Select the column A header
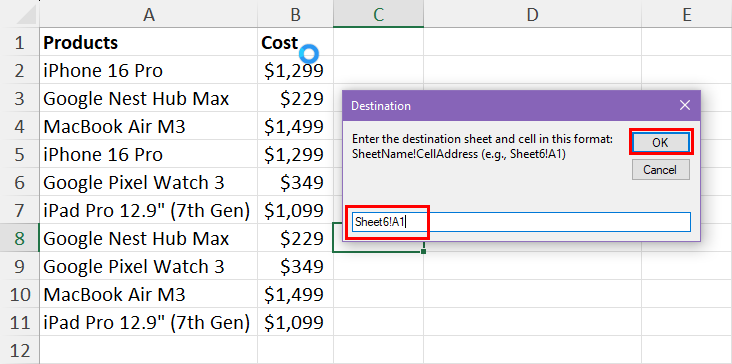The width and height of the screenshot is (732, 364). 148,14
